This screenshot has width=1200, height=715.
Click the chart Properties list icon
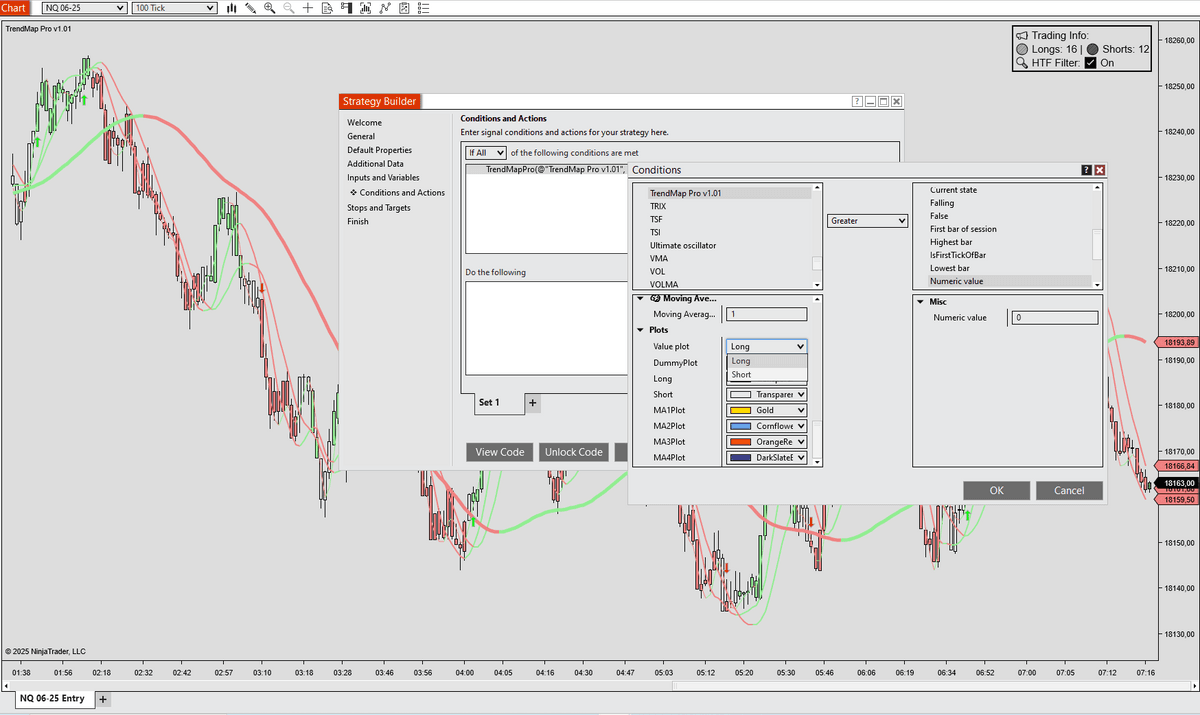[422, 8]
